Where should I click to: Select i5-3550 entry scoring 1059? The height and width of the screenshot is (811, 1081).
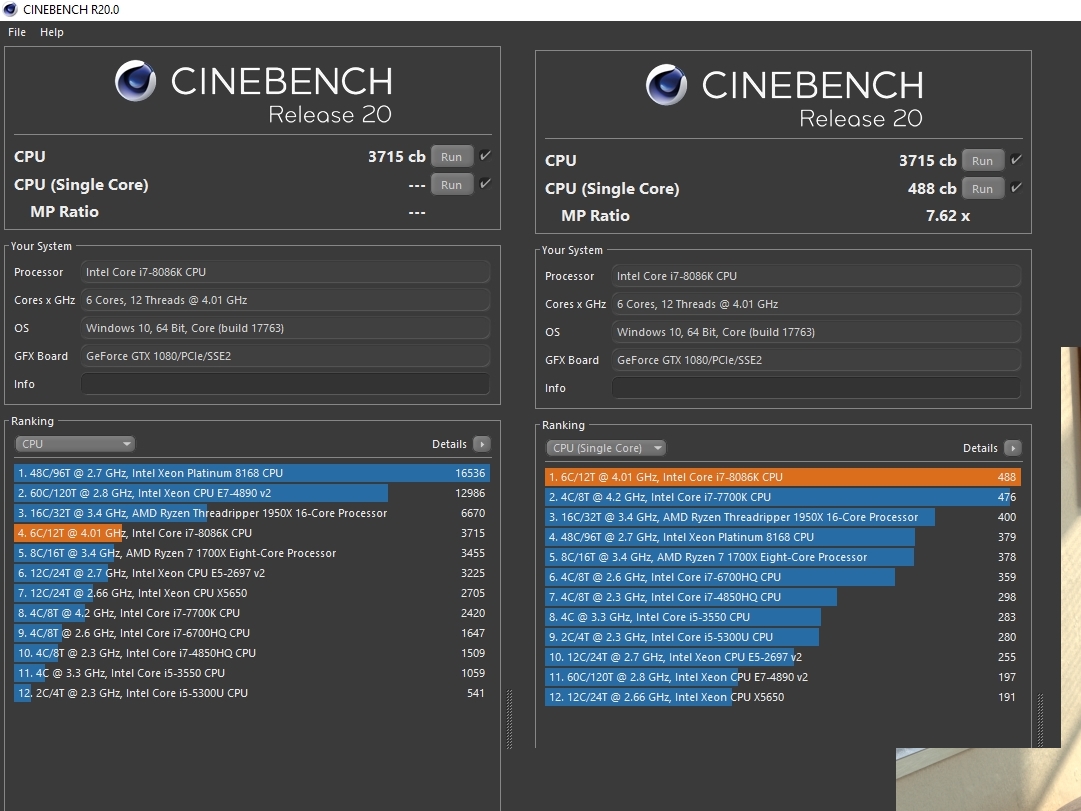coord(252,673)
